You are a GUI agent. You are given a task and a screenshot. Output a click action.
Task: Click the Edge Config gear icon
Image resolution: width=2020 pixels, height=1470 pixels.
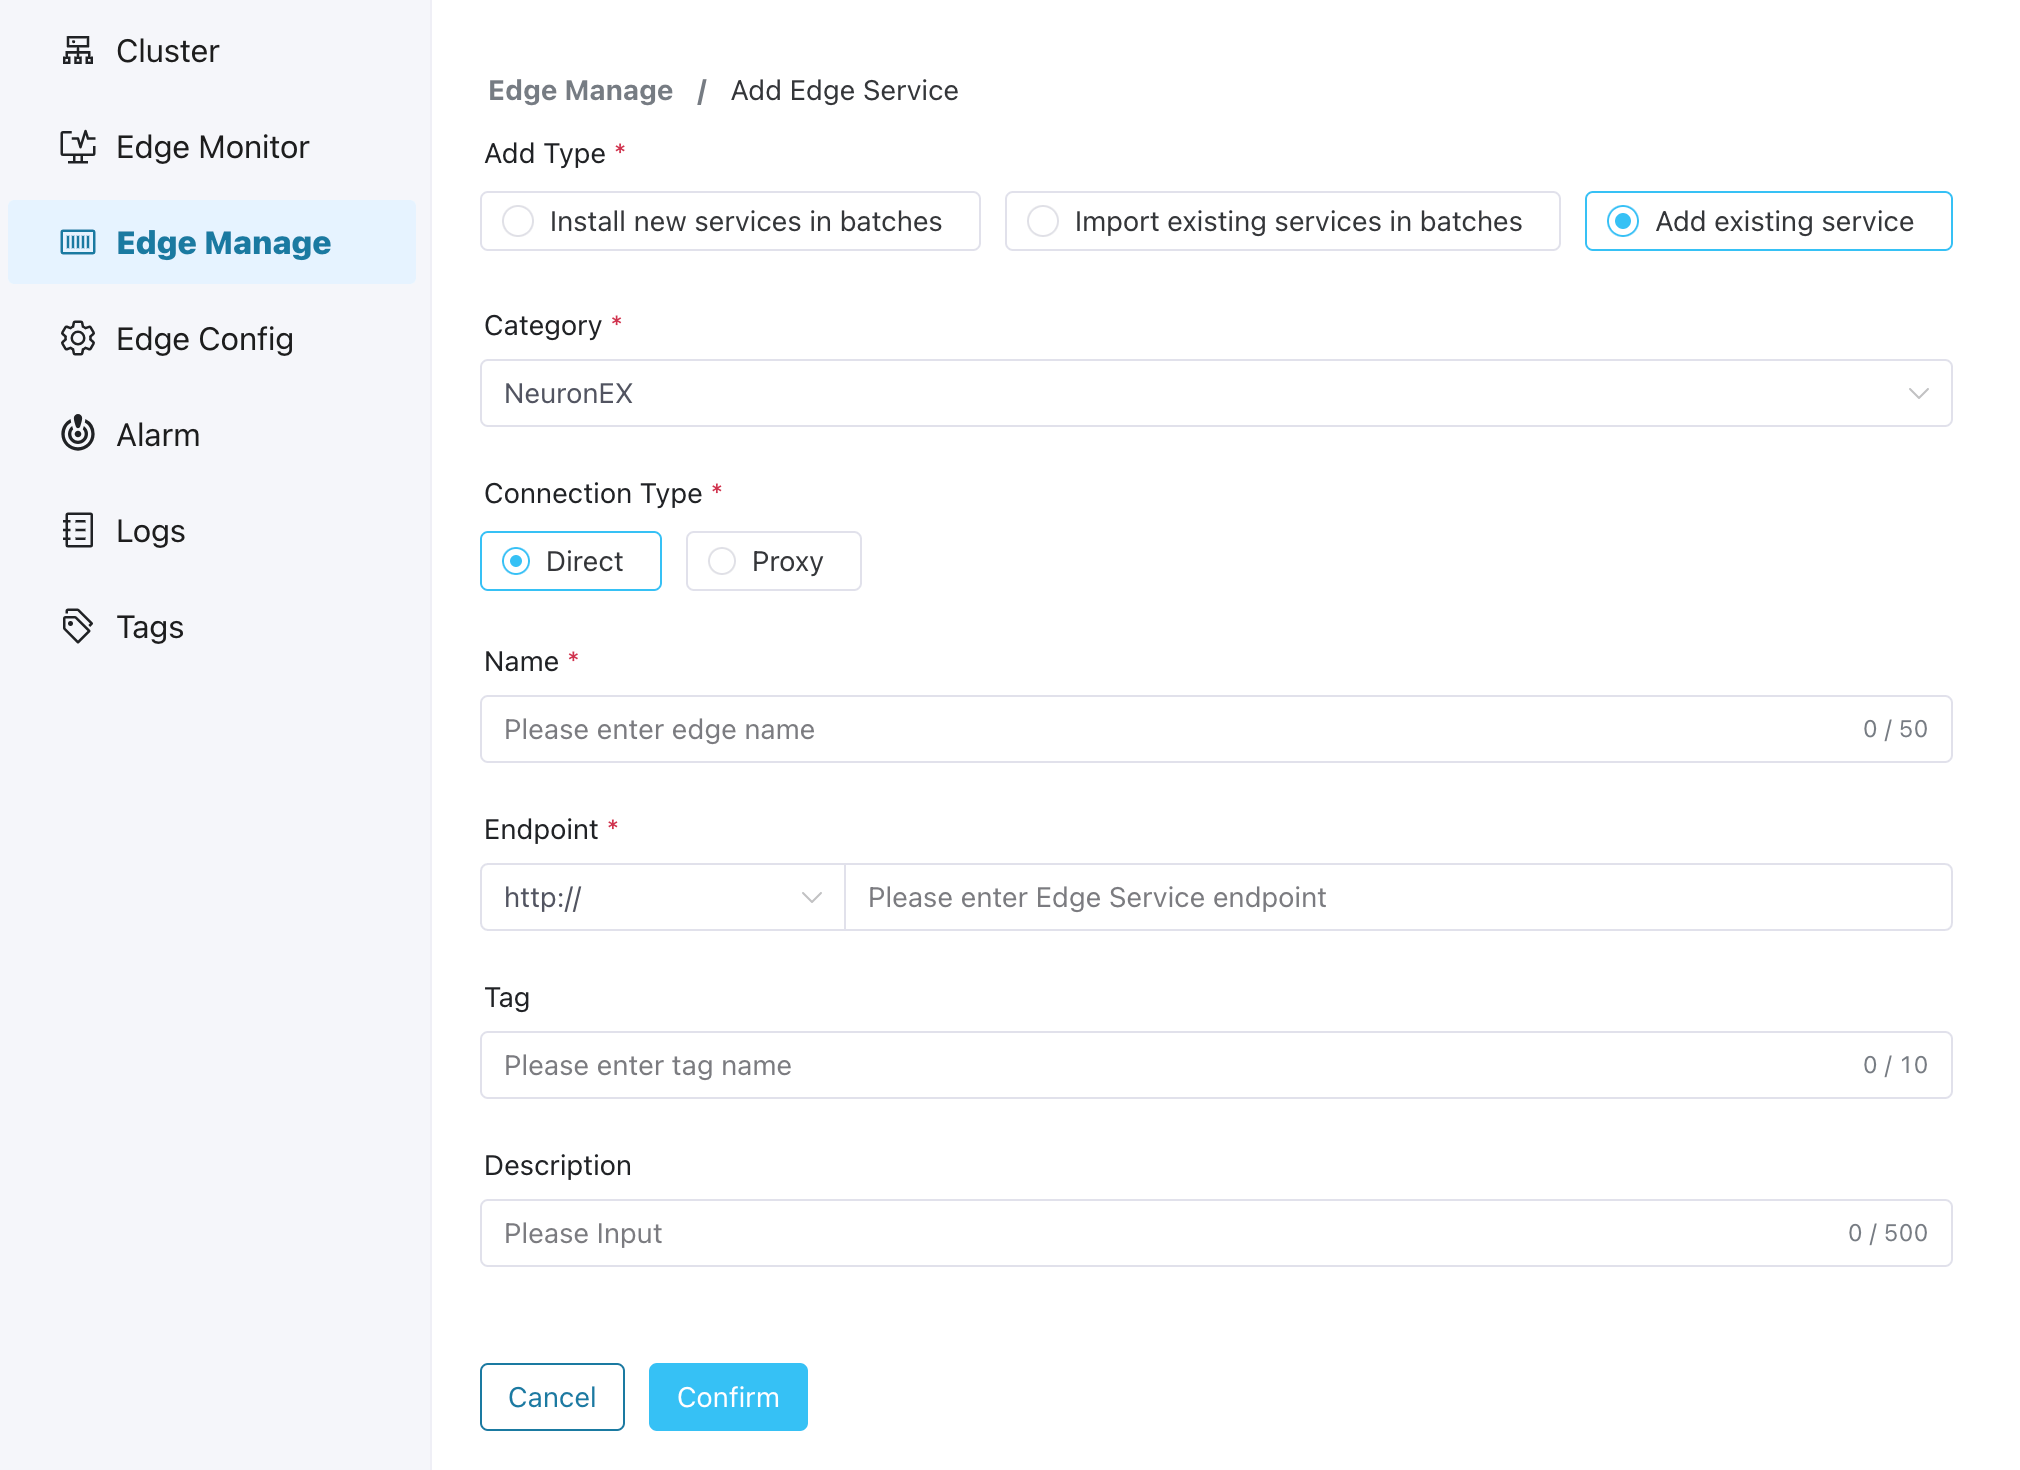(x=78, y=339)
